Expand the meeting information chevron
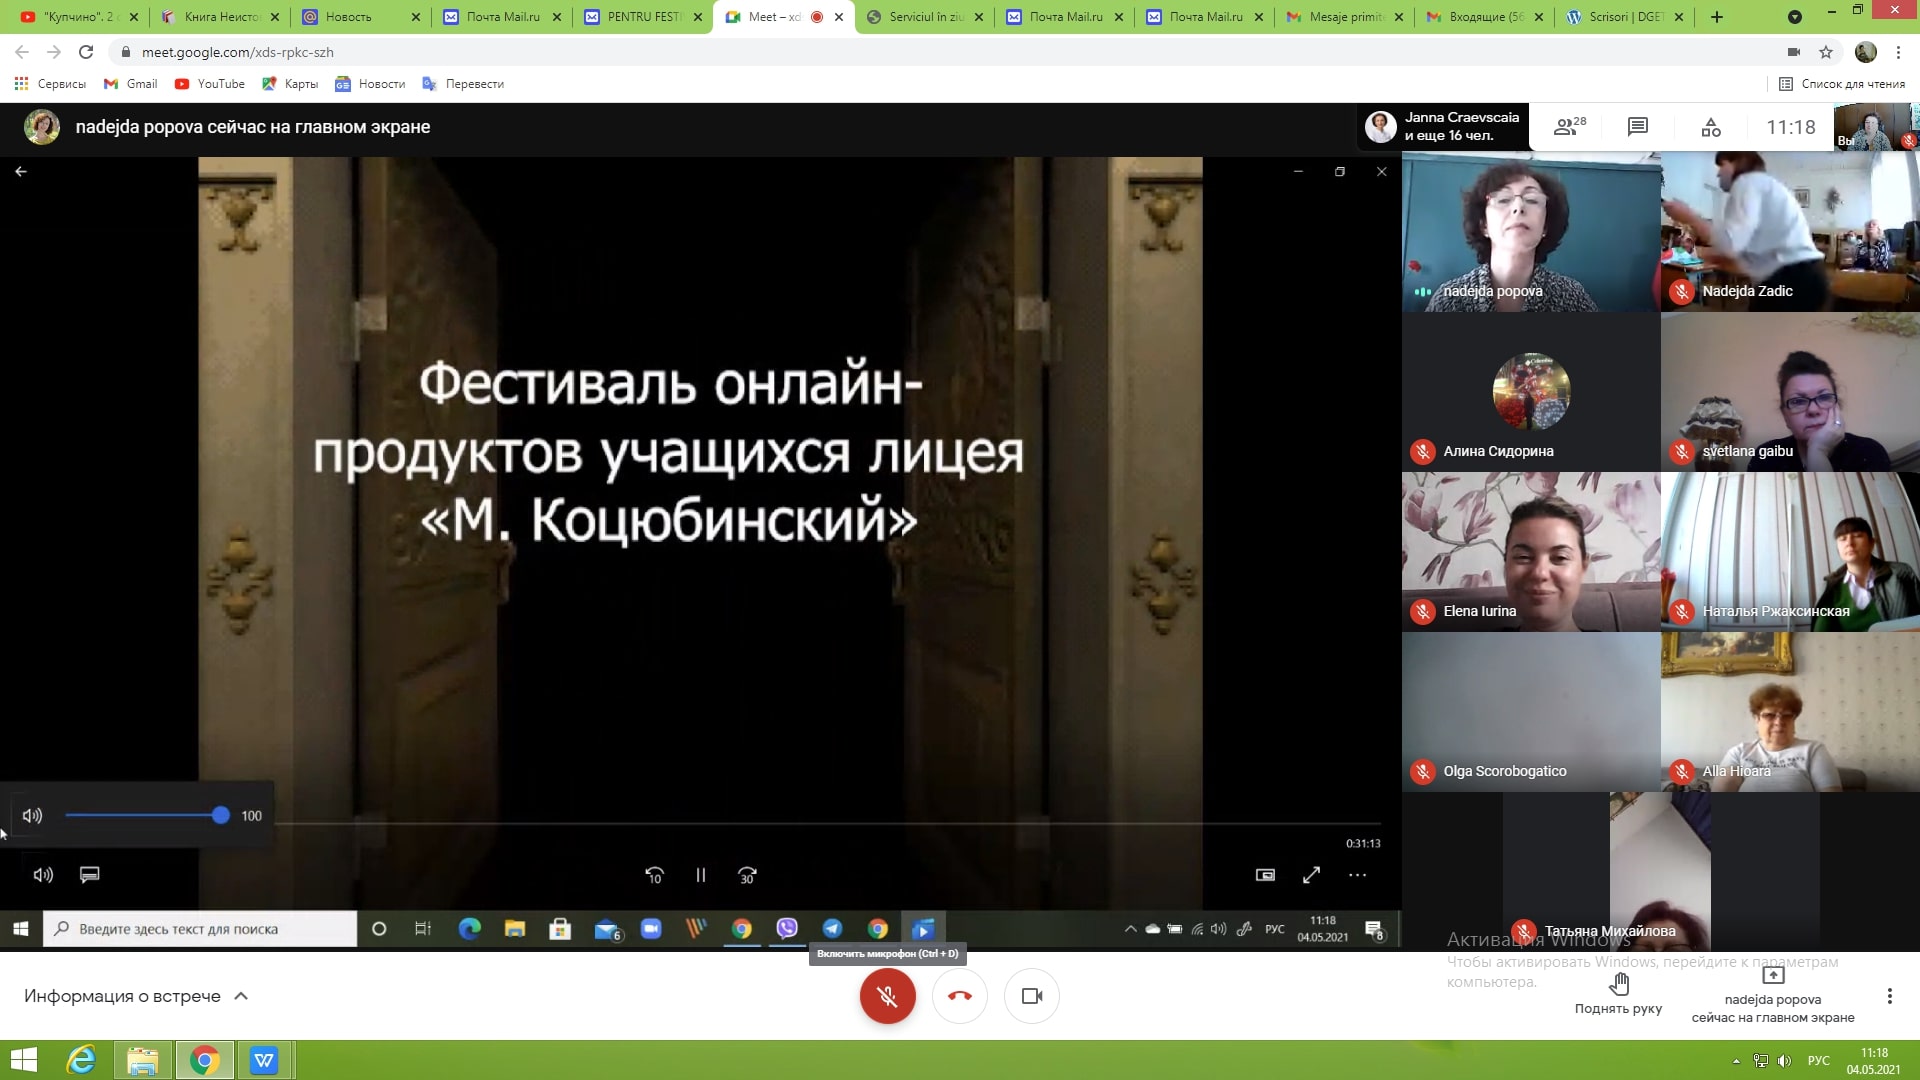Screen dimensions: 1920x1080 pyautogui.click(x=241, y=996)
